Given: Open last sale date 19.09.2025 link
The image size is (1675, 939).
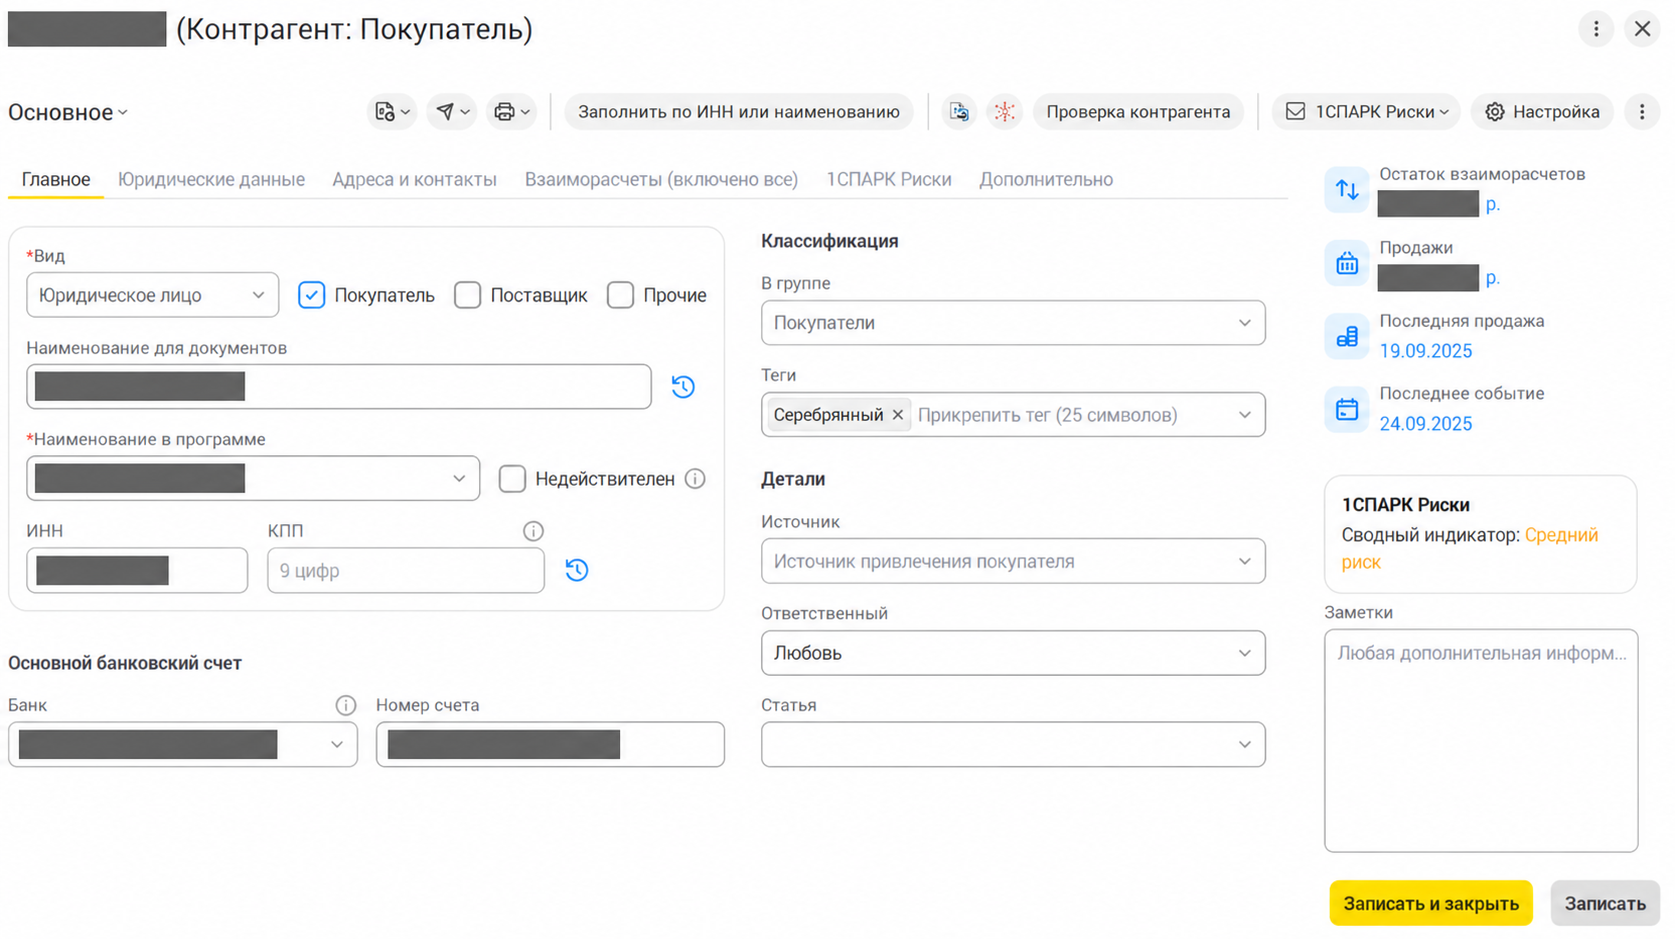Looking at the screenshot, I should pyautogui.click(x=1426, y=351).
